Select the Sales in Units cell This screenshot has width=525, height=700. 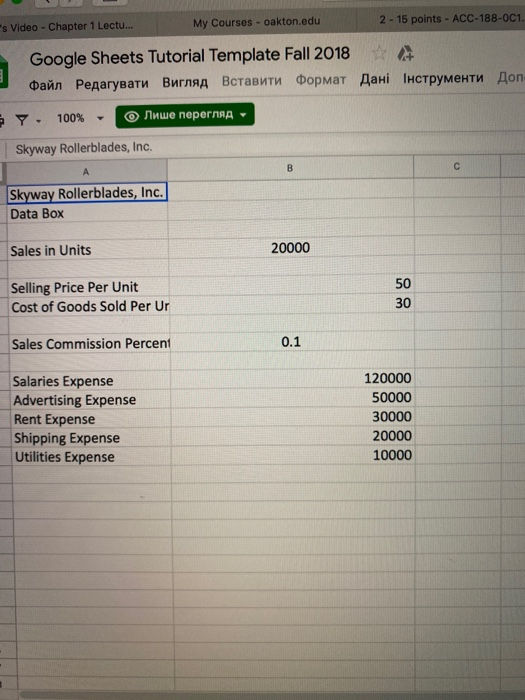tap(88, 250)
